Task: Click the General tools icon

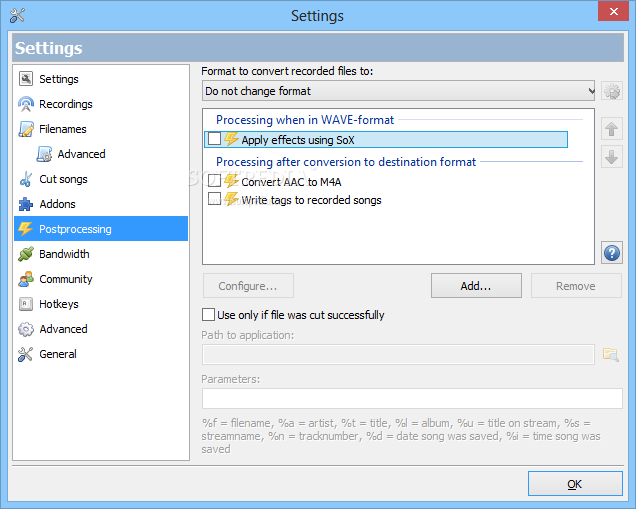Action: pyautogui.click(x=26, y=354)
